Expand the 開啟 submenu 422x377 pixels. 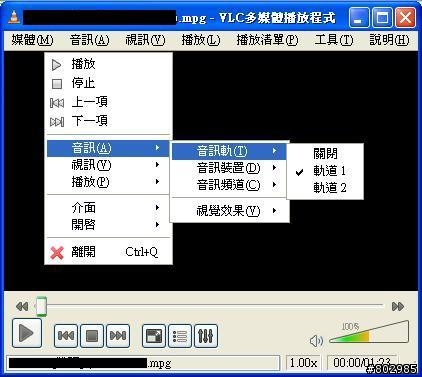pos(108,225)
